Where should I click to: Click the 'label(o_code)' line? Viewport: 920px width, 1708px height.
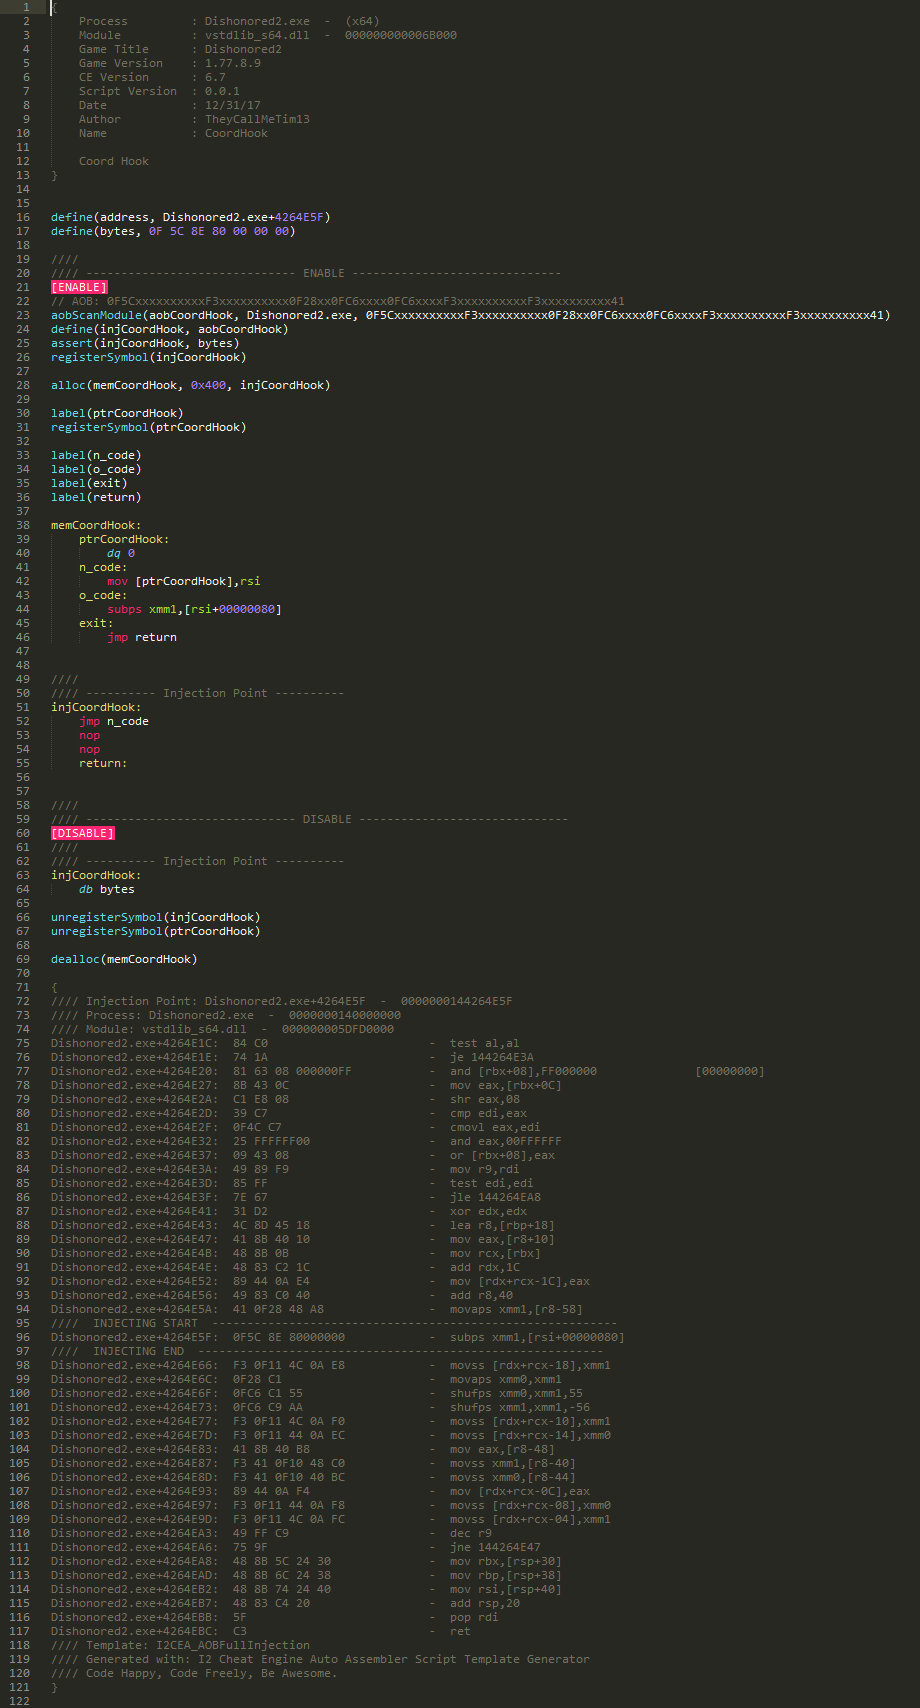click(x=96, y=469)
